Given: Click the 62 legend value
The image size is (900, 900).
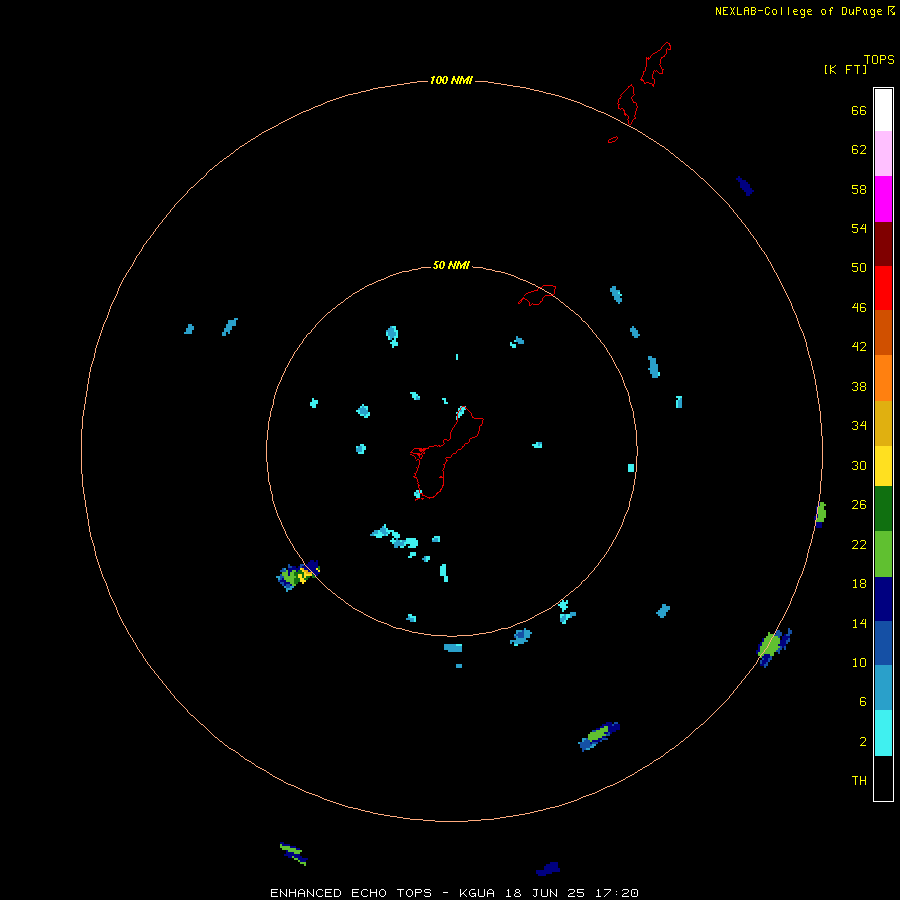Looking at the screenshot, I should (859, 150).
